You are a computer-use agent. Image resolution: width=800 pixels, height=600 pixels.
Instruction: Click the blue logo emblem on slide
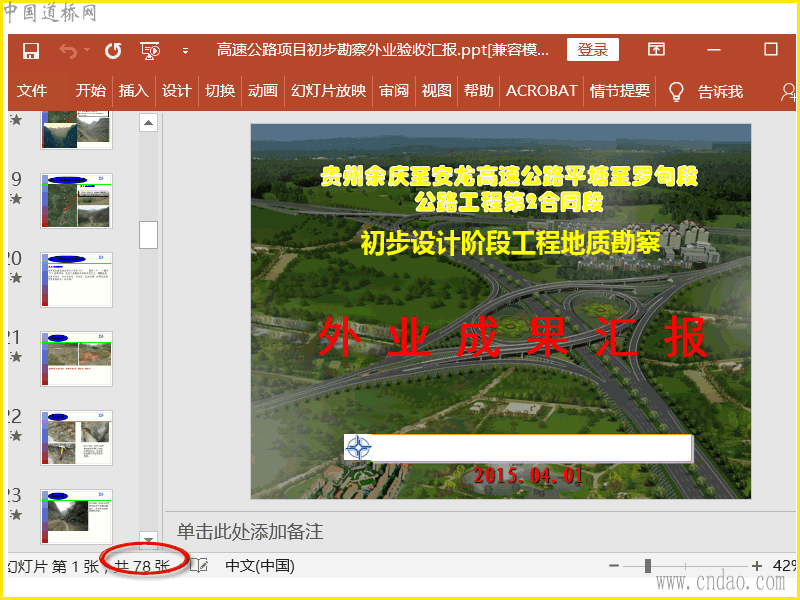(359, 447)
